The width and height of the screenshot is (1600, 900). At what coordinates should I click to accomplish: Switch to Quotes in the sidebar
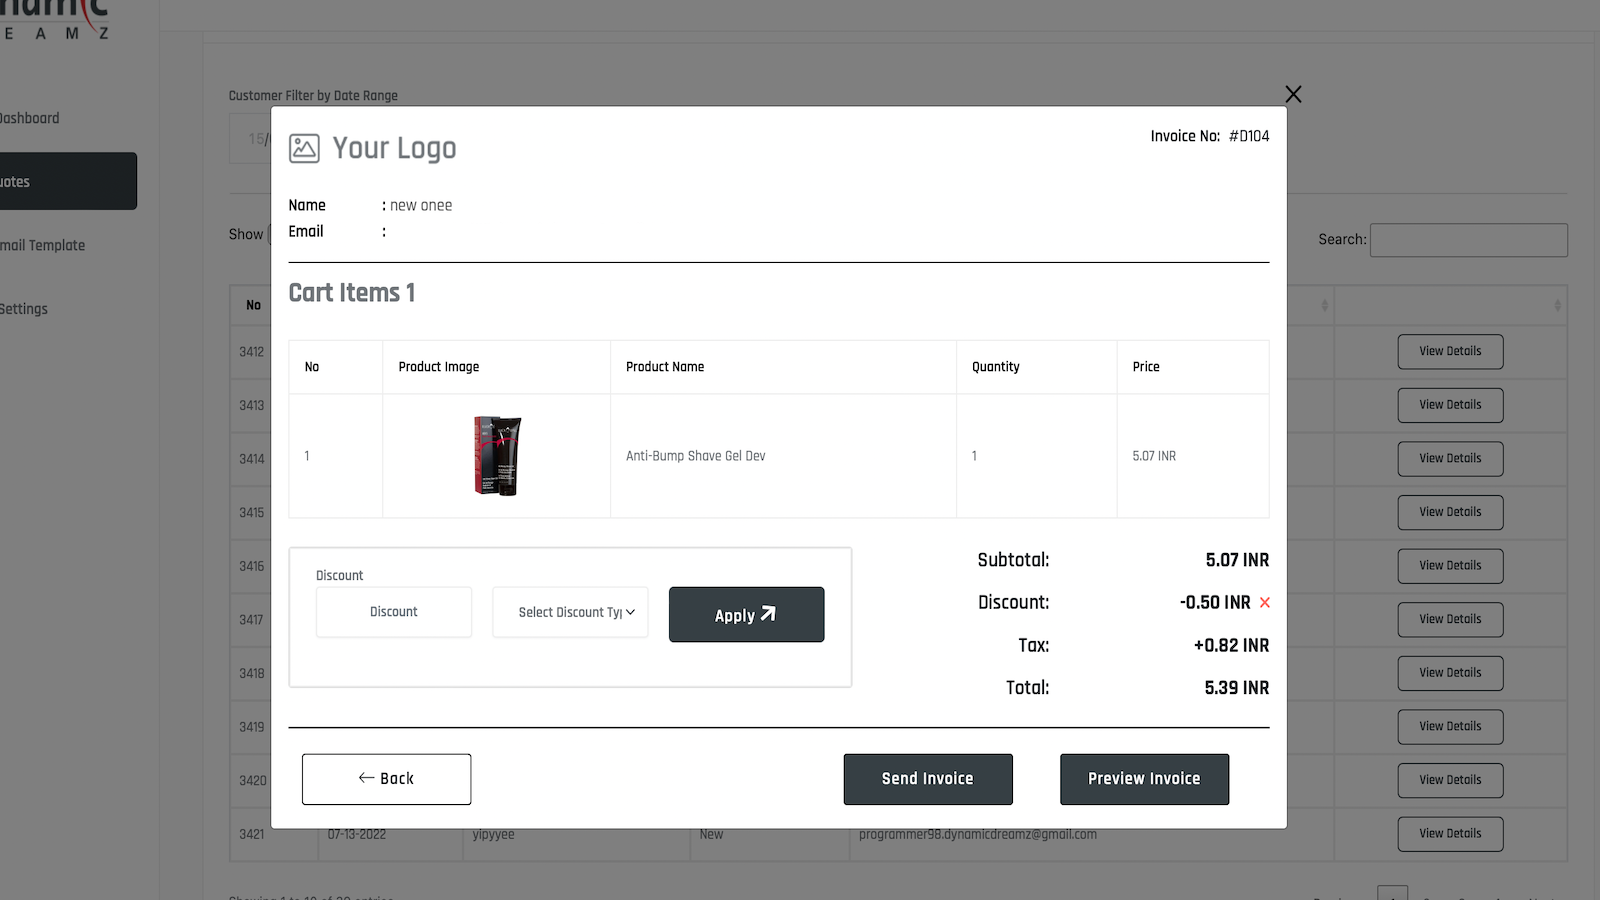tap(40, 181)
